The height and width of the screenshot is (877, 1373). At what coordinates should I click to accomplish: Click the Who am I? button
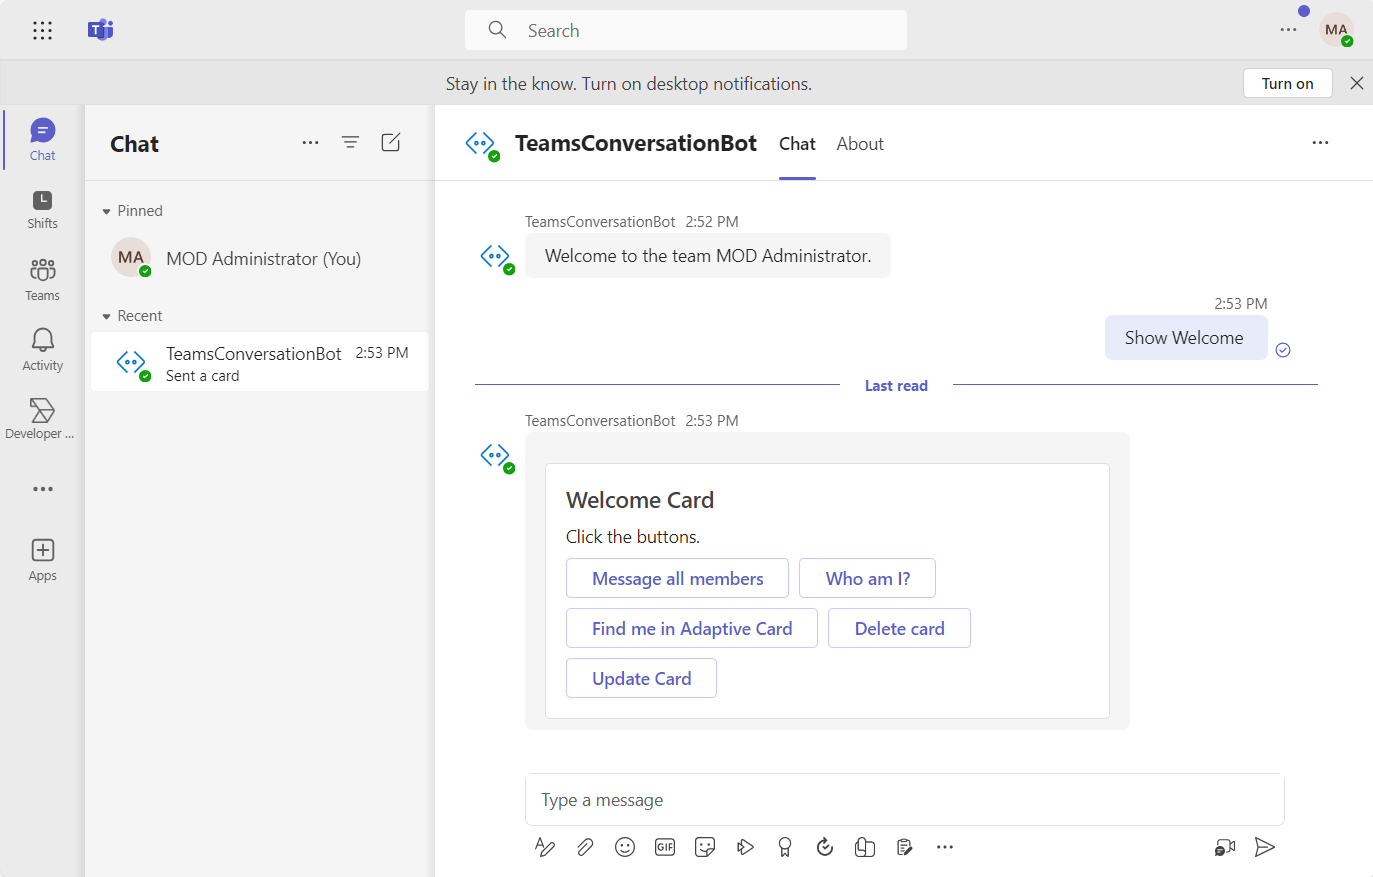868,578
